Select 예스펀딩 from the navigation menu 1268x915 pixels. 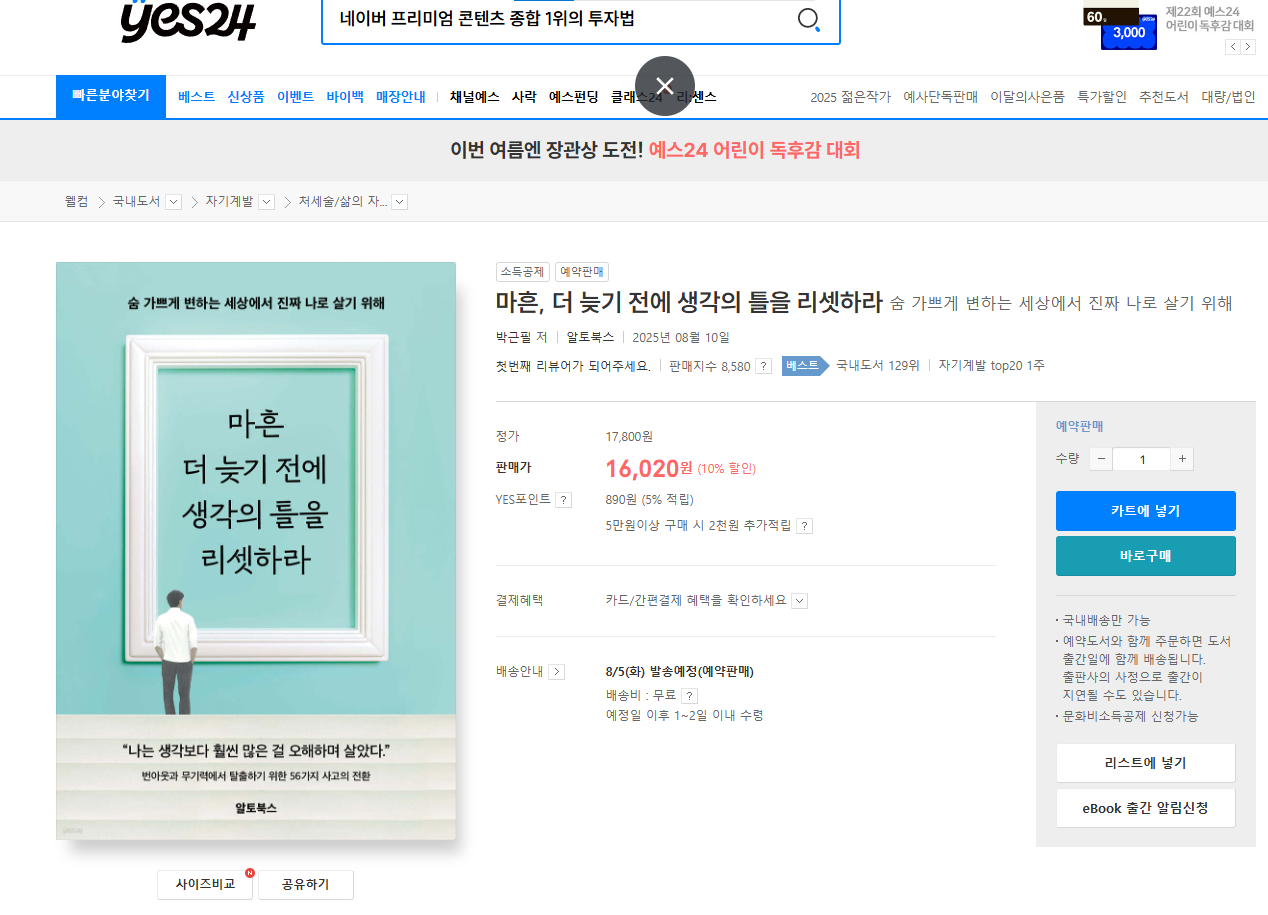coord(573,96)
